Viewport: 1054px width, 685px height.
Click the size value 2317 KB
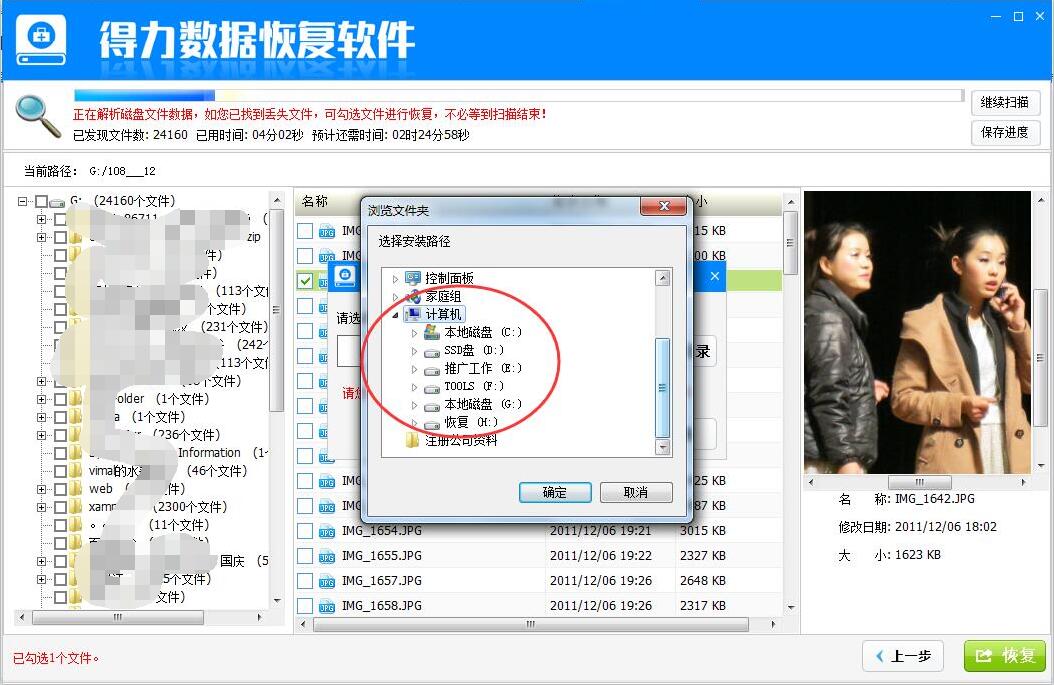[703, 606]
